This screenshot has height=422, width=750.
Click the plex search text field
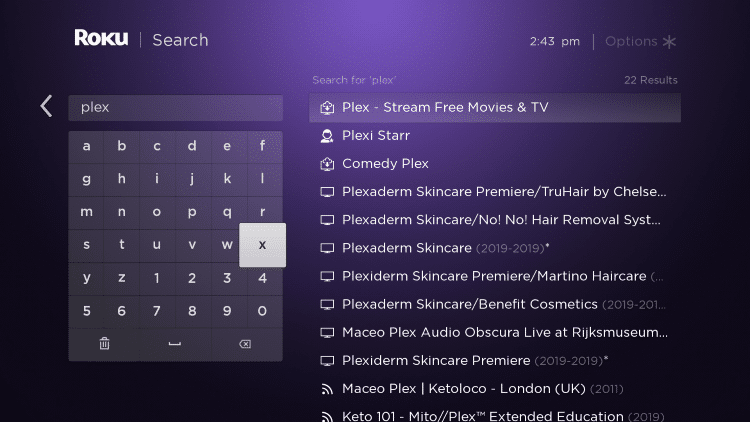176,108
